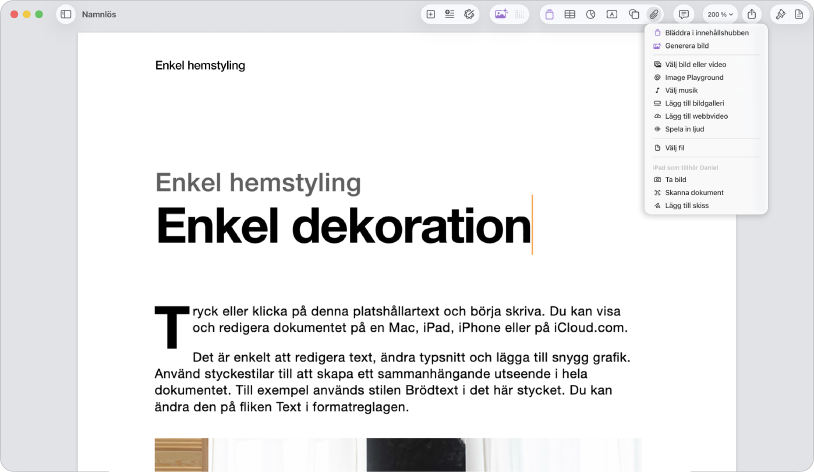Click the add page icon in toolbar
The image size is (814, 473).
431,15
